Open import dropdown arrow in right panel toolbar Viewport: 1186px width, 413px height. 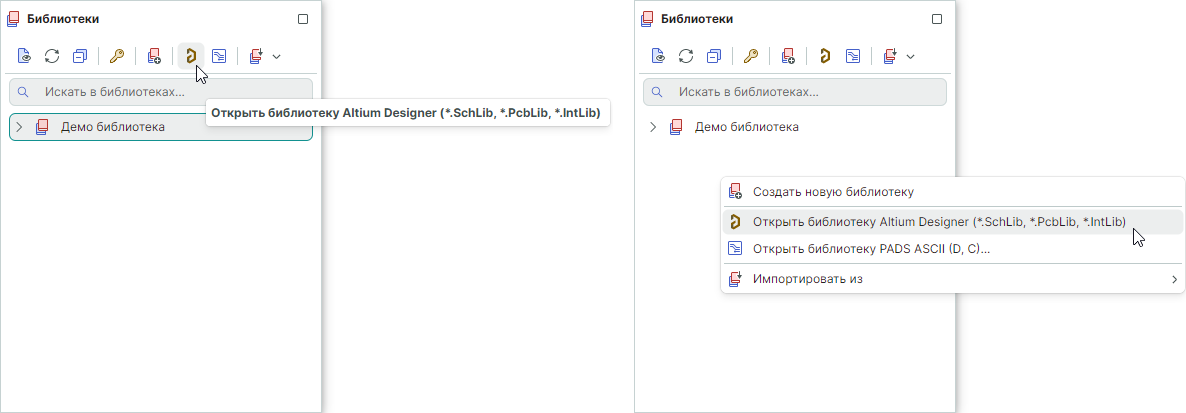tap(910, 56)
